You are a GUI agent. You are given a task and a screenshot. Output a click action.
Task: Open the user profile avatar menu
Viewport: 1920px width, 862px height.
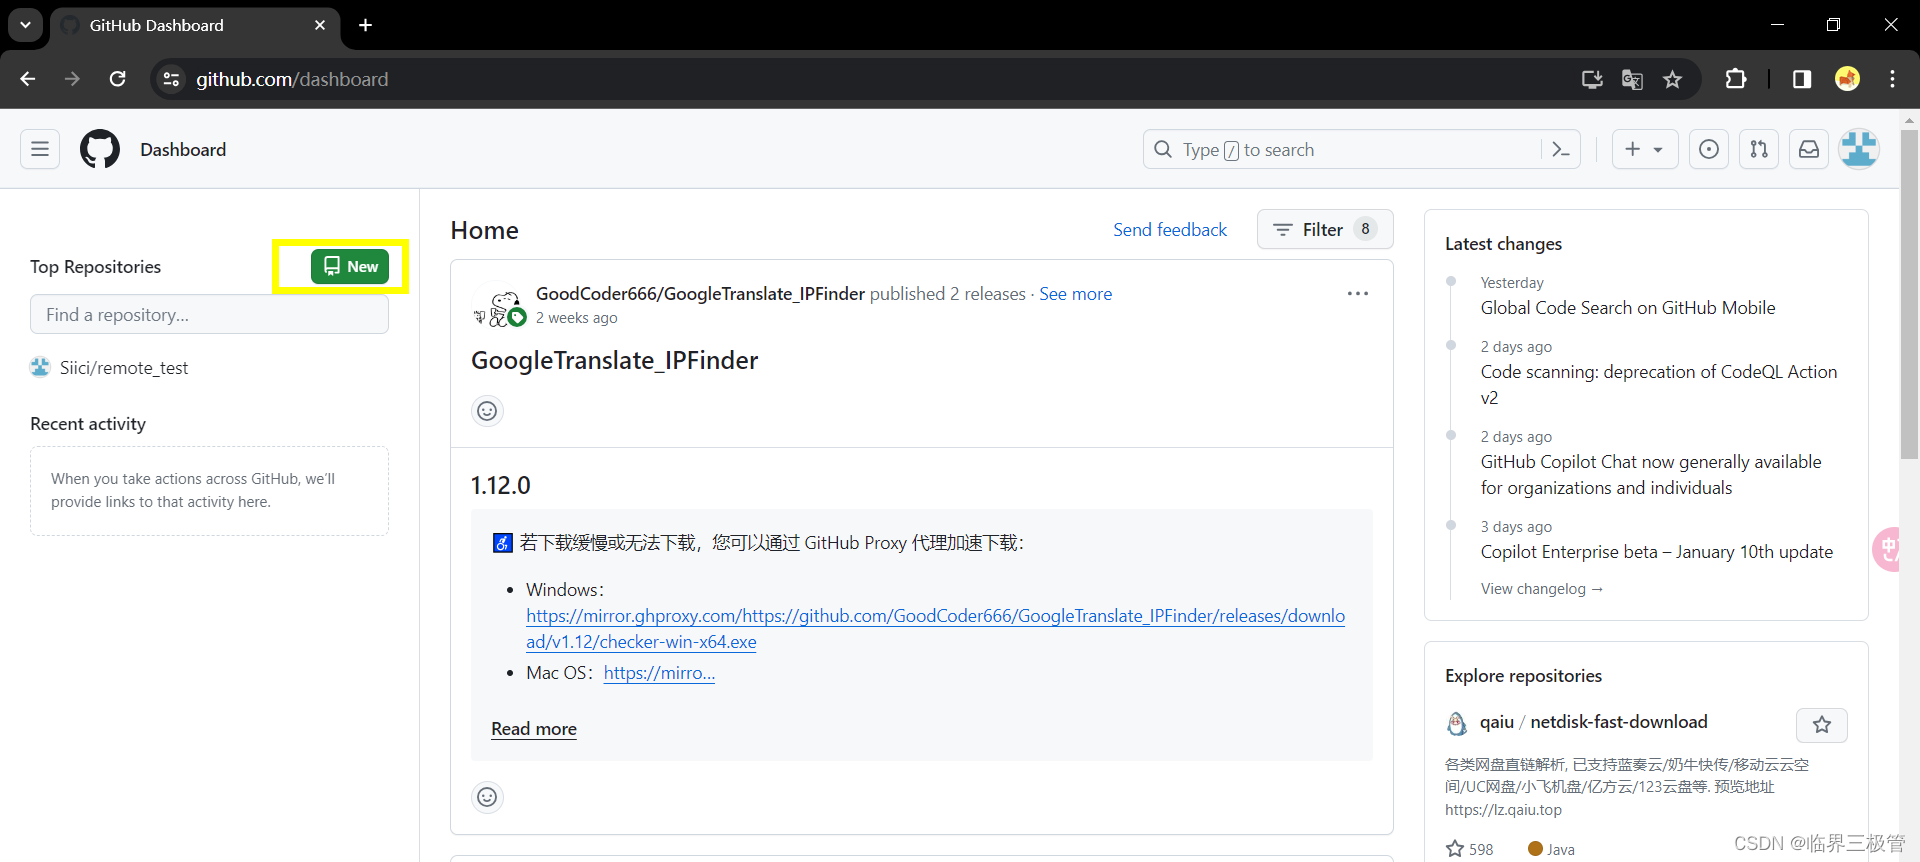pyautogui.click(x=1859, y=149)
